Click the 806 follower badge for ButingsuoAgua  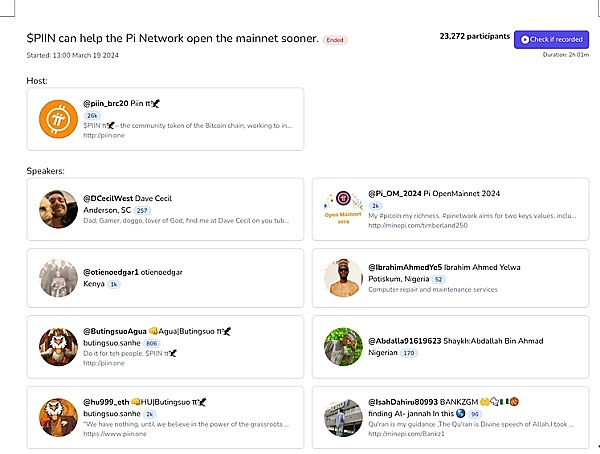click(x=152, y=343)
